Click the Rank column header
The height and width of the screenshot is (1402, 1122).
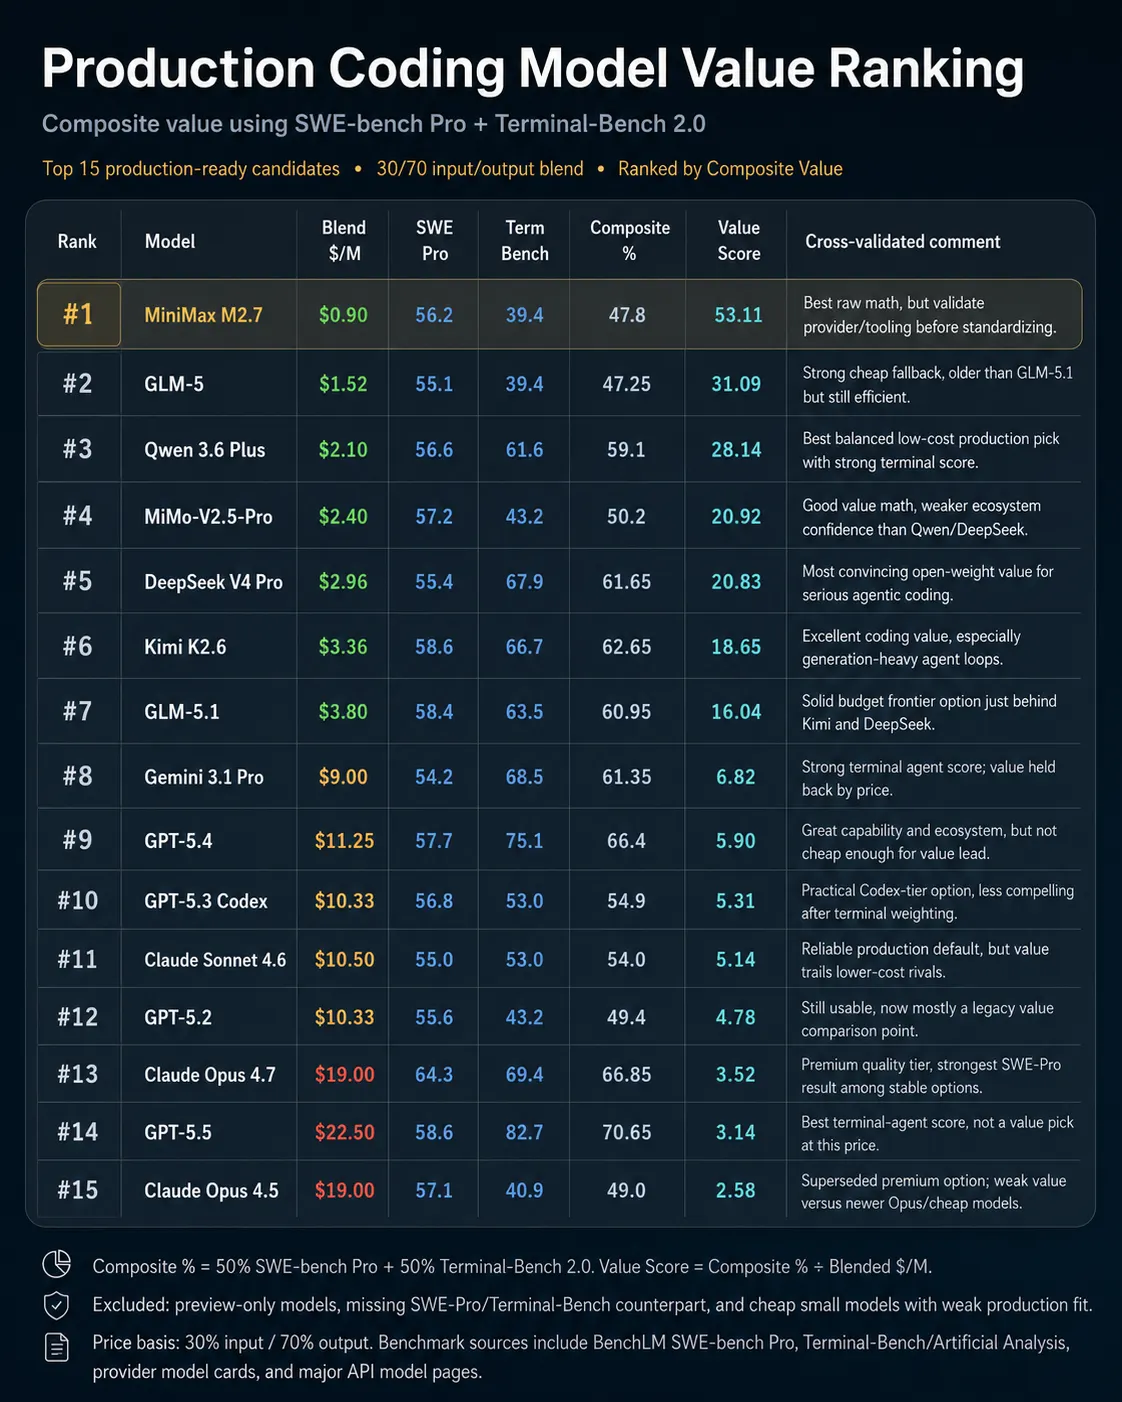[77, 241]
